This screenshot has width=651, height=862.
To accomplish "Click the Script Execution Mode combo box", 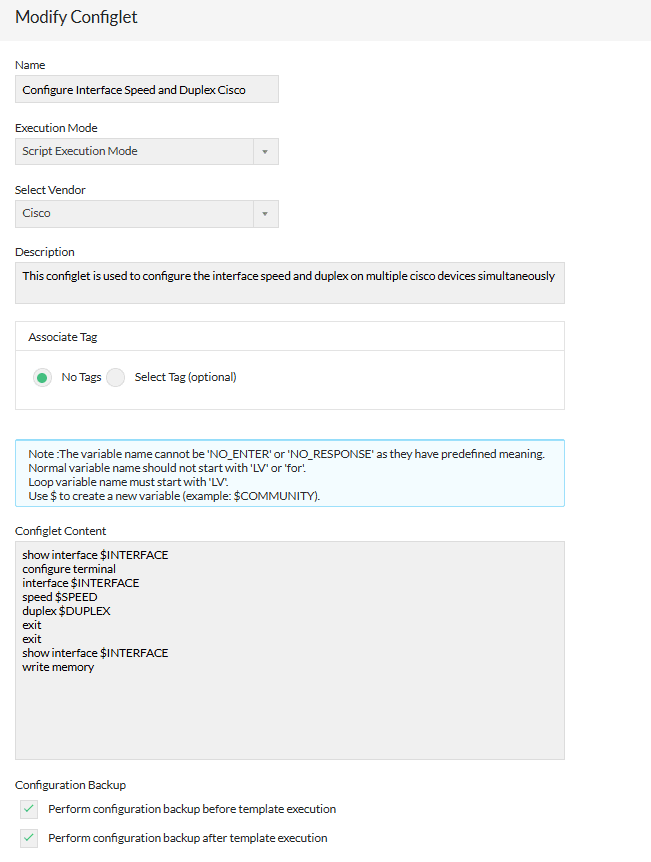I will point(140,151).
